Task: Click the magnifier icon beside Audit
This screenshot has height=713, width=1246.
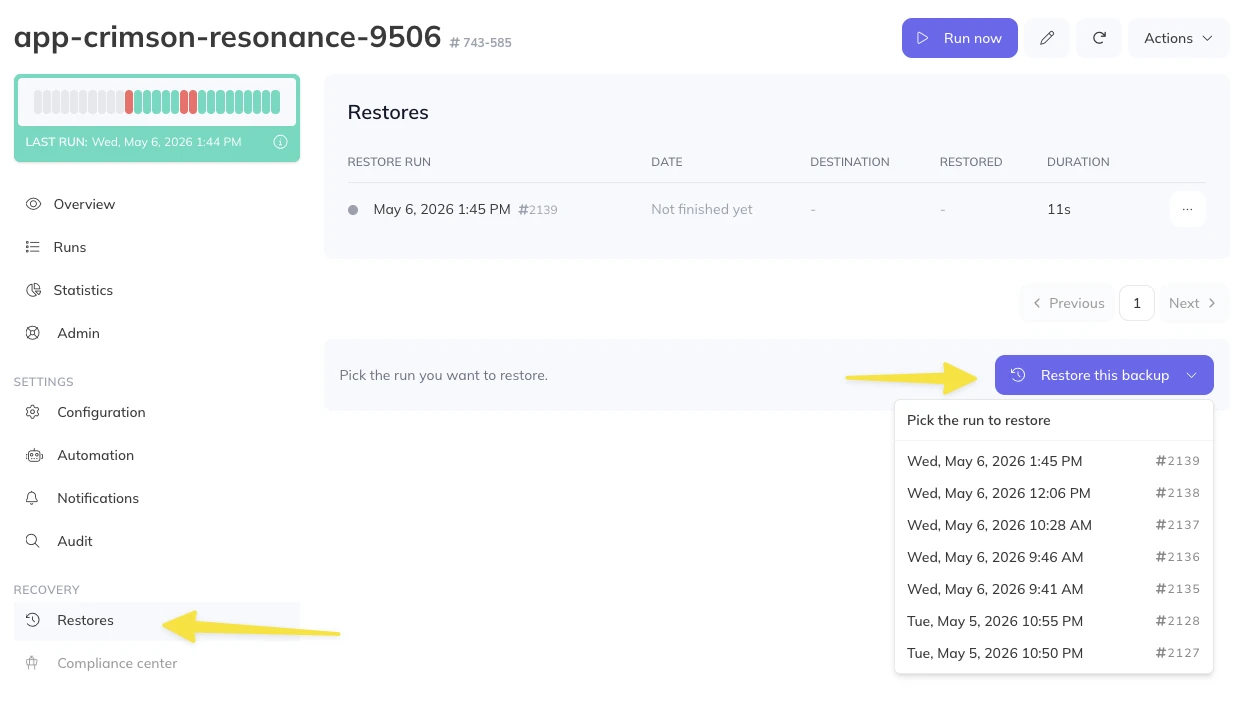Action: click(33, 541)
